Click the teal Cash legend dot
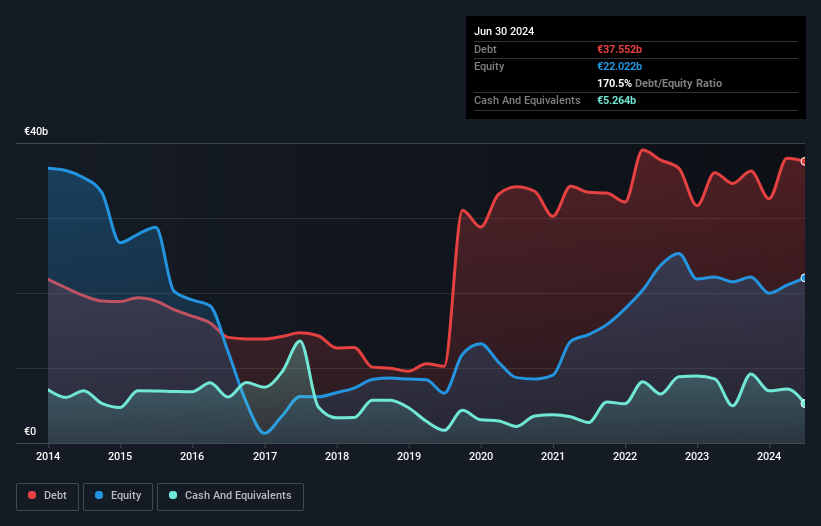This screenshot has width=821, height=526. click(173, 495)
